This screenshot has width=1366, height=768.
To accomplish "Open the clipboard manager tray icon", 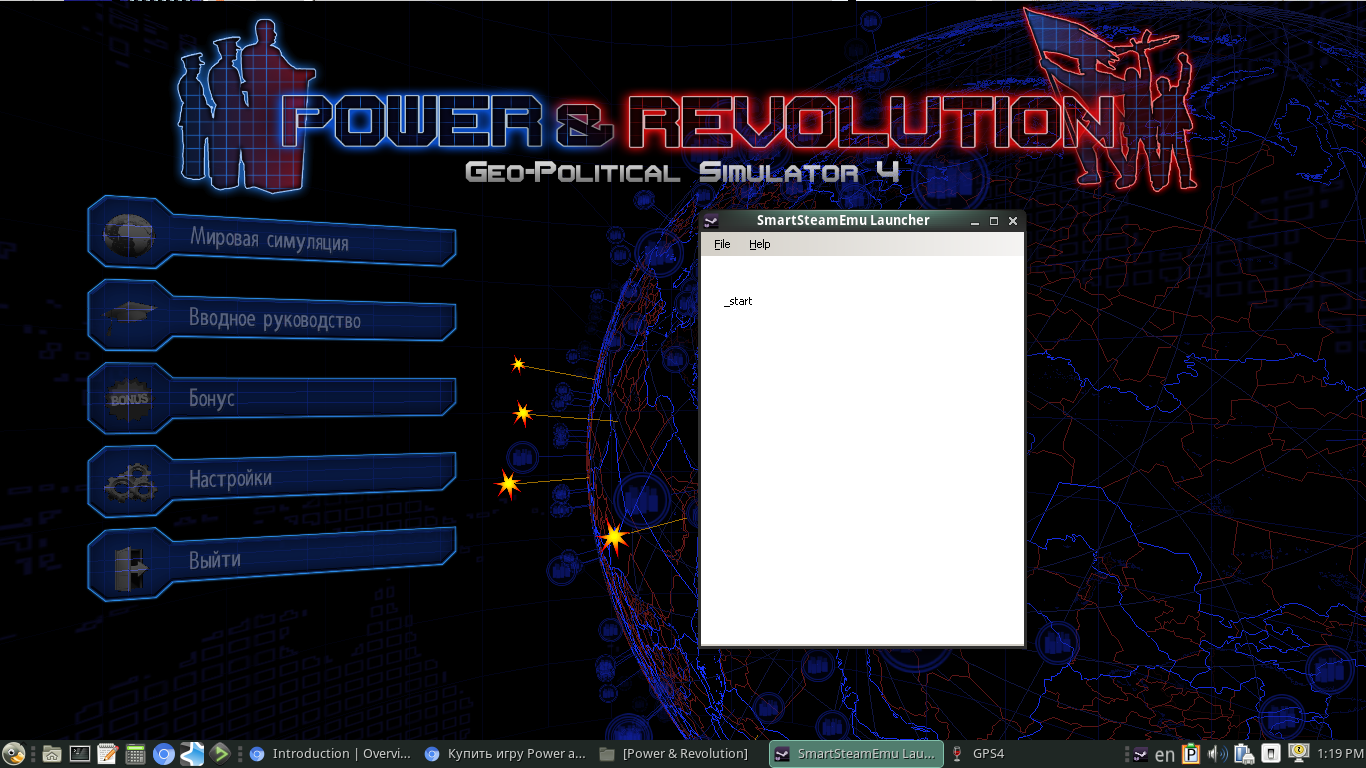I will pos(1244,754).
